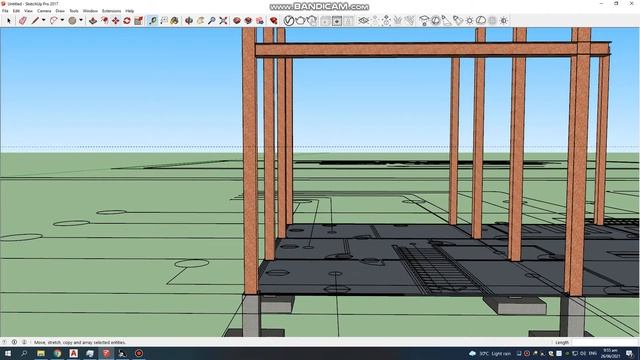Select the Offset tool

click(x=104, y=20)
